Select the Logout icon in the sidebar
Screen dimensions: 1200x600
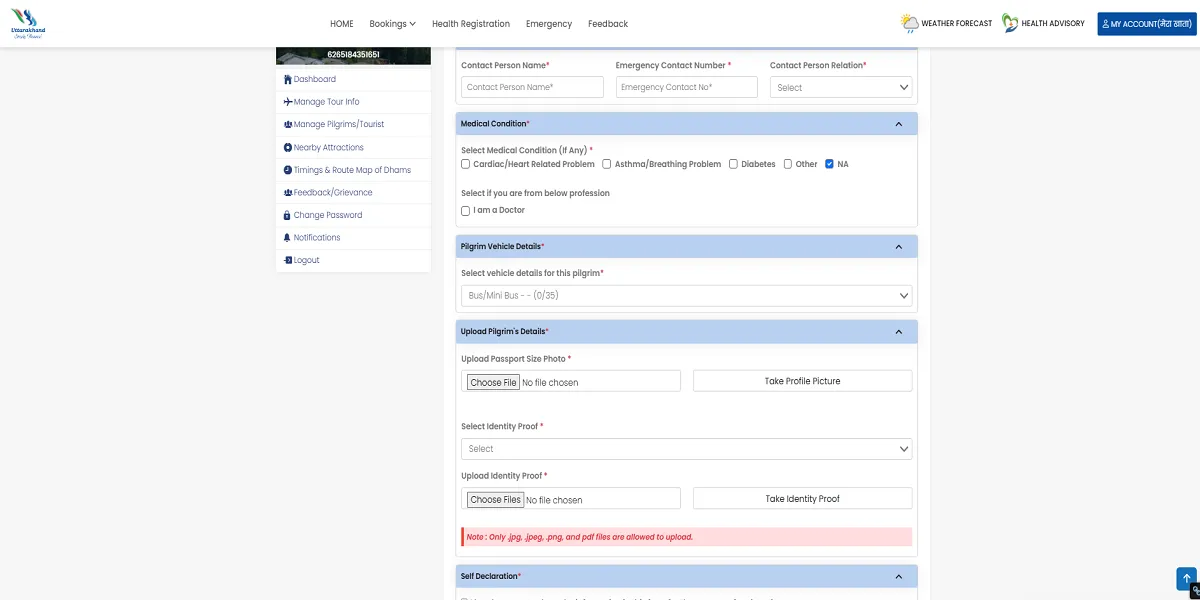(287, 260)
